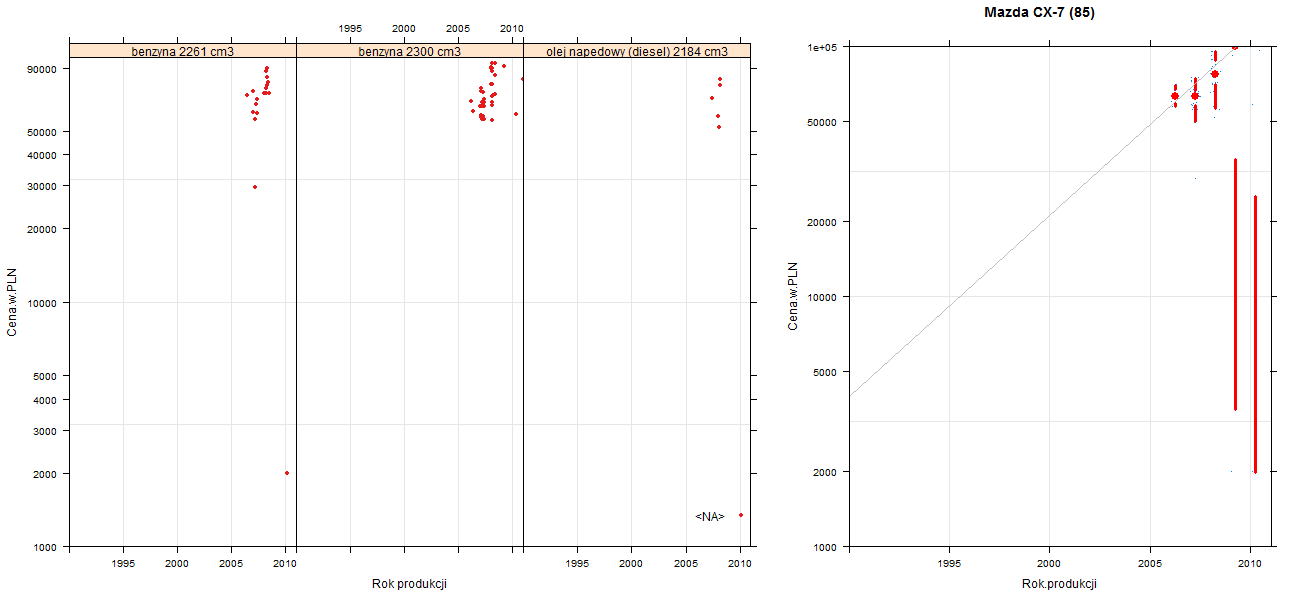
Task: Click the '2010' x-axis tick of the Mazda chart
Action: point(1250,564)
